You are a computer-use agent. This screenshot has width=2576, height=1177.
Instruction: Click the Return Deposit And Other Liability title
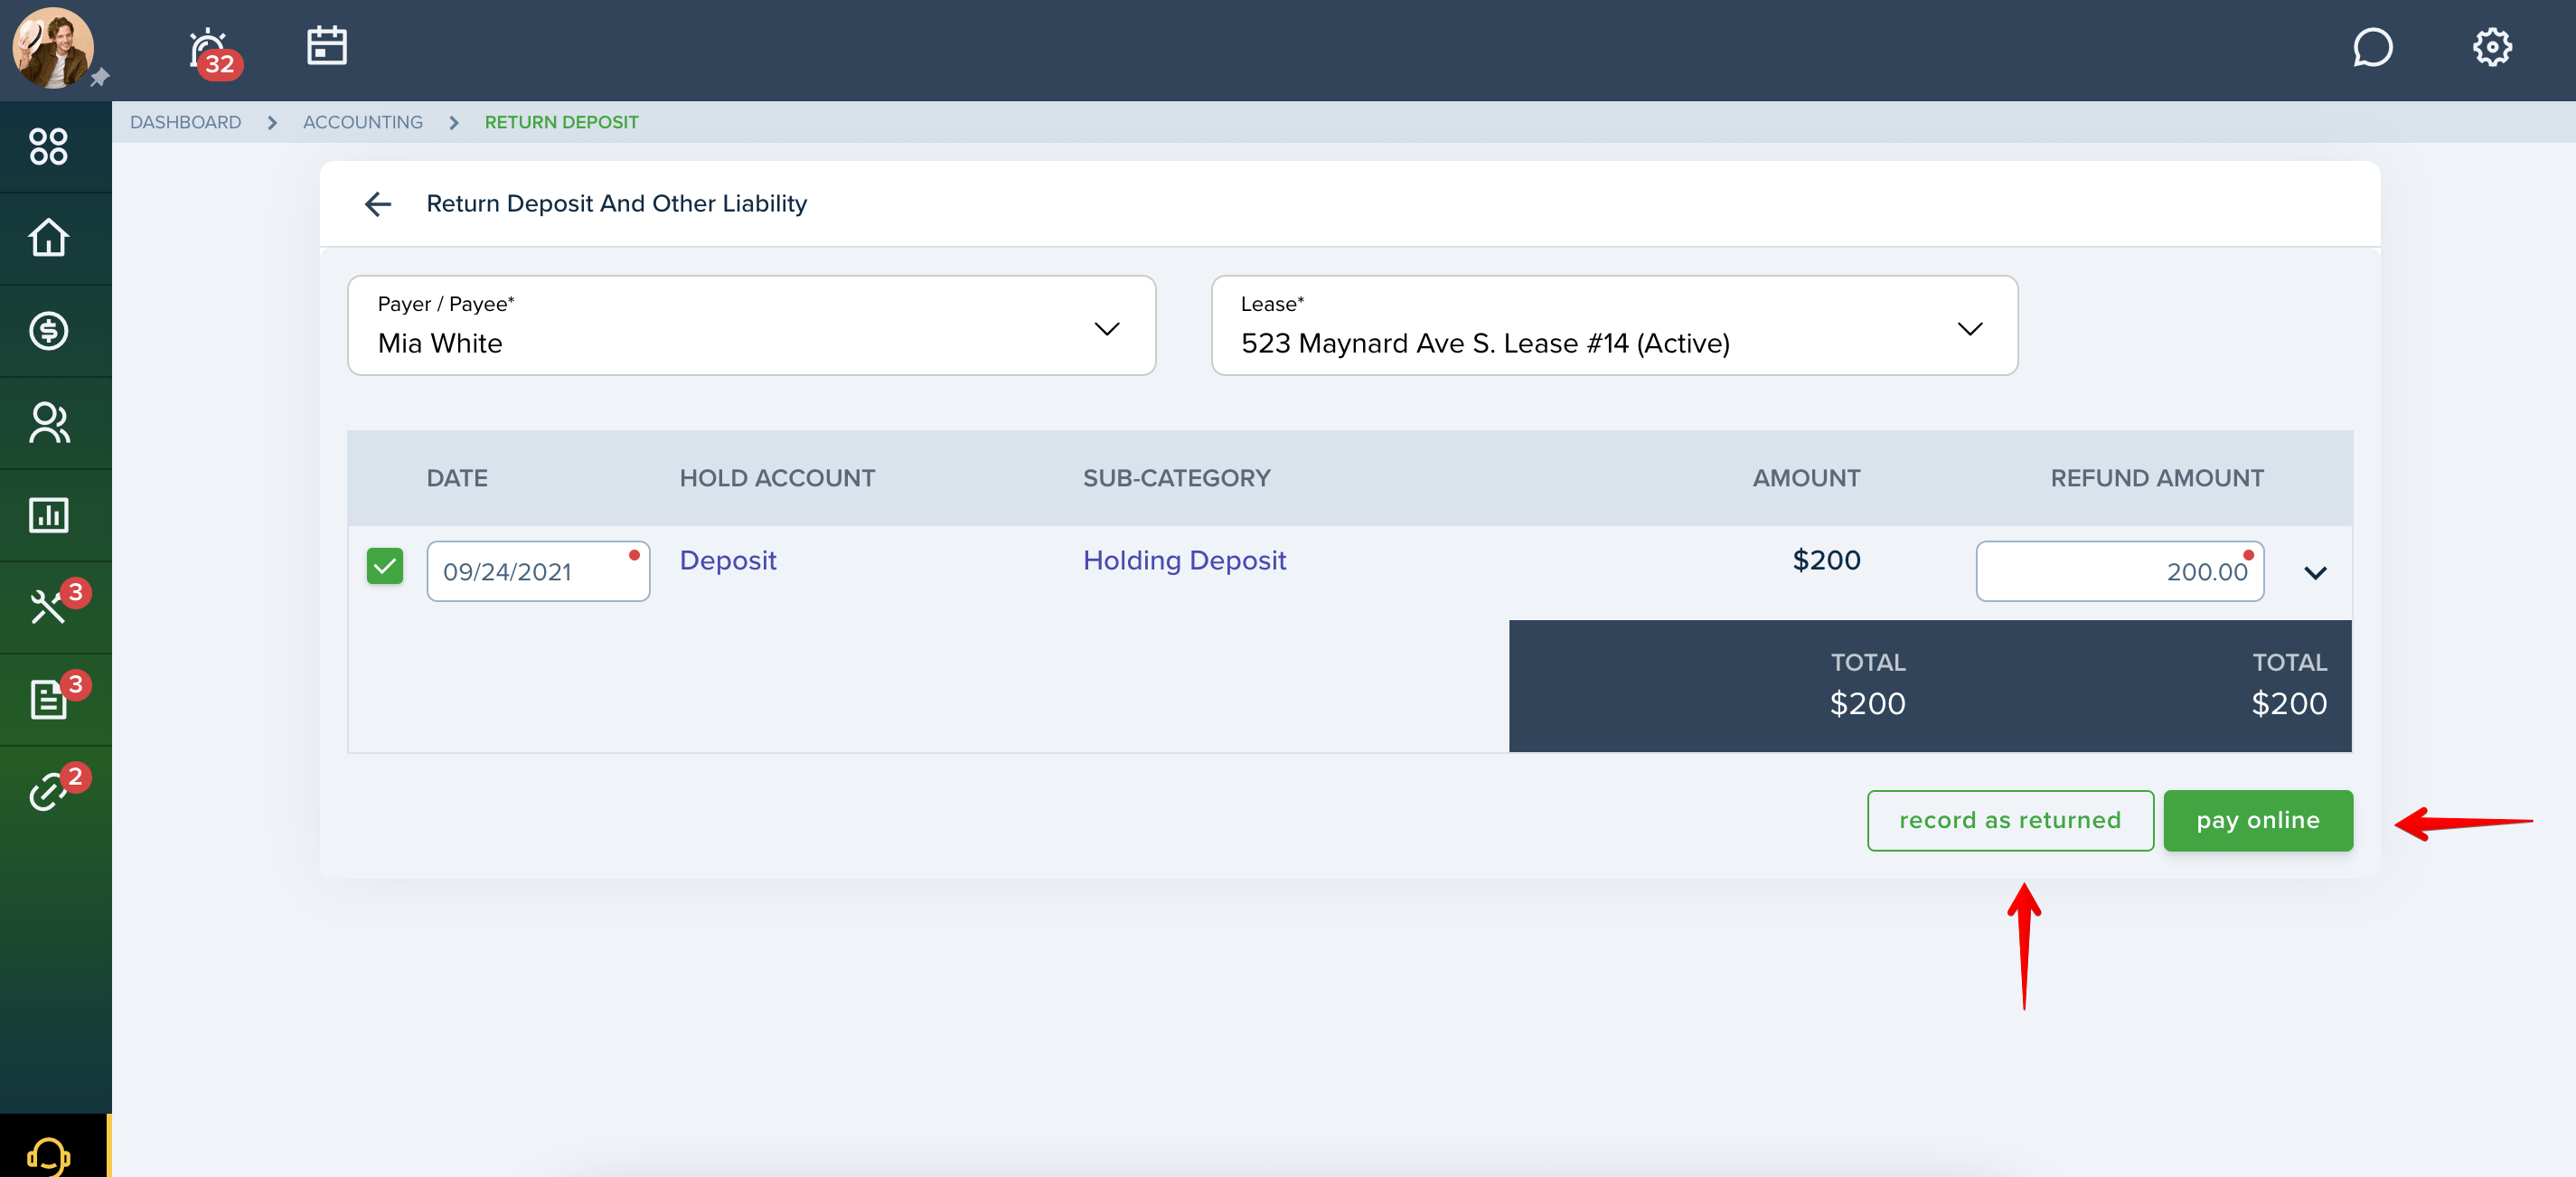click(x=616, y=204)
